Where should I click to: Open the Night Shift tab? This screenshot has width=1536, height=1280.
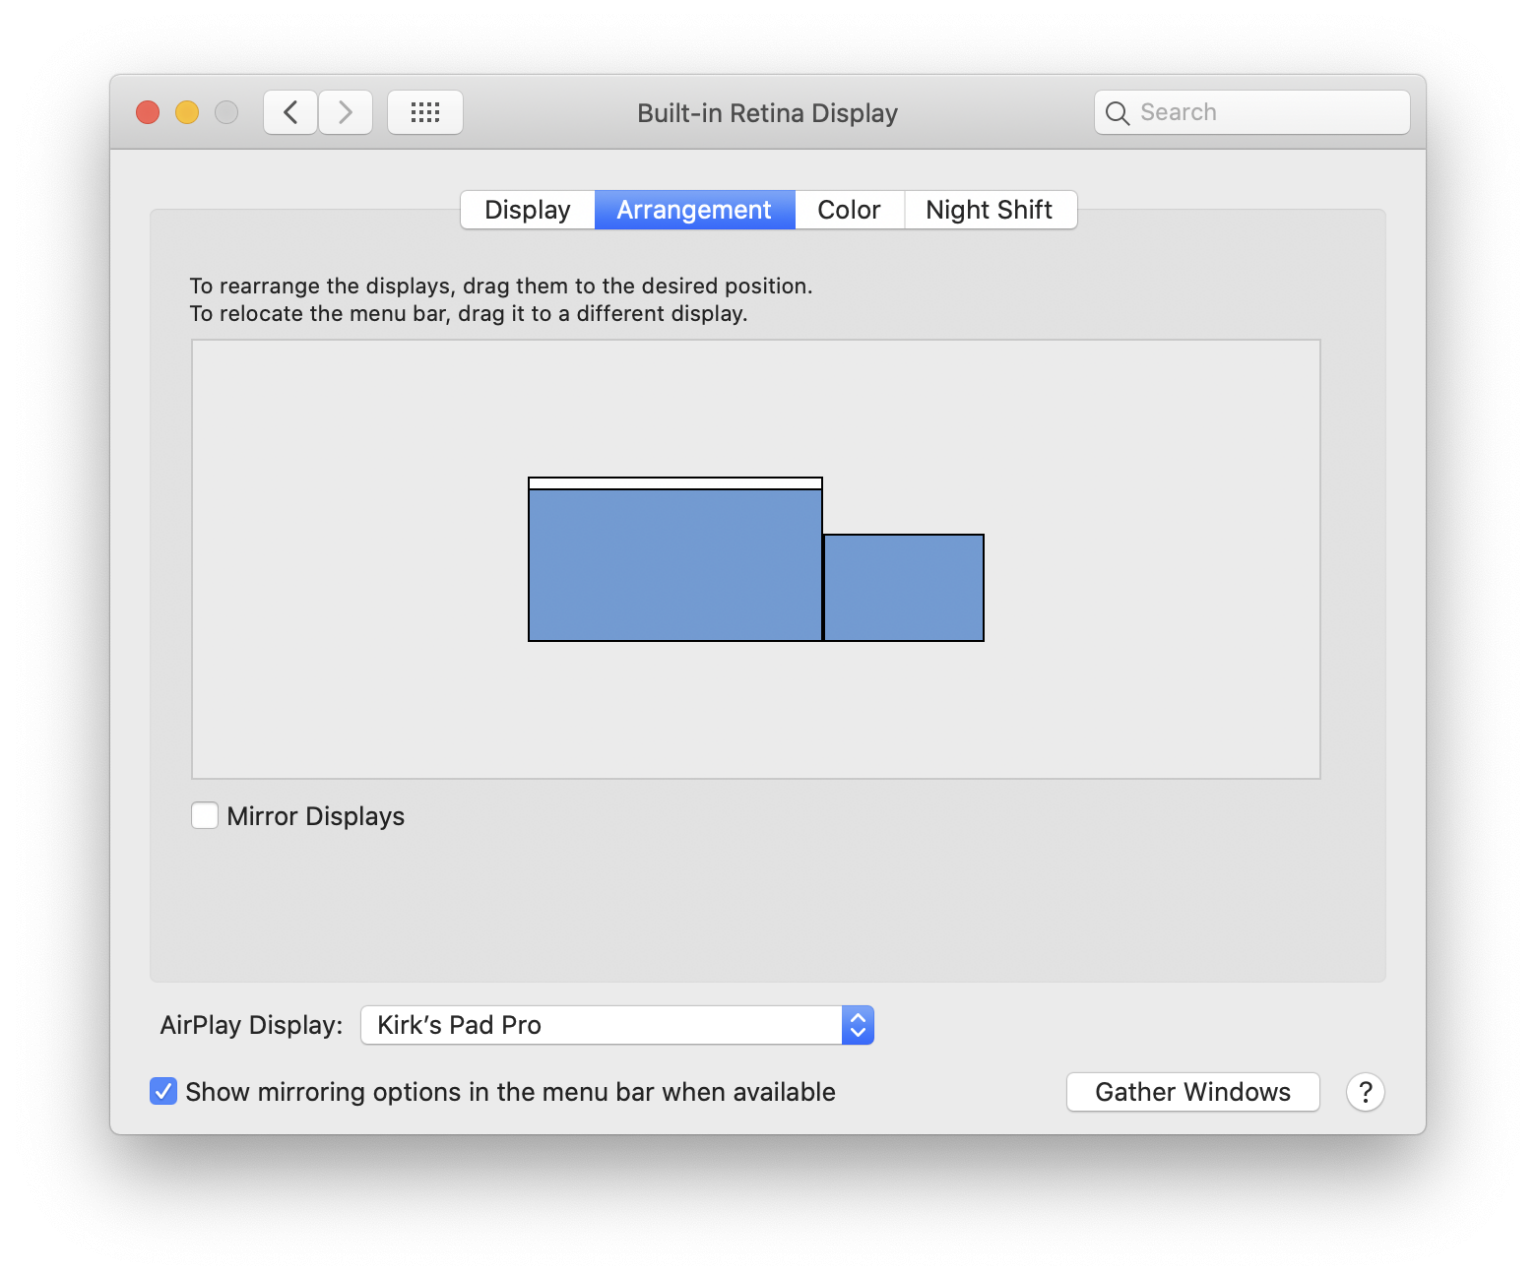[989, 210]
